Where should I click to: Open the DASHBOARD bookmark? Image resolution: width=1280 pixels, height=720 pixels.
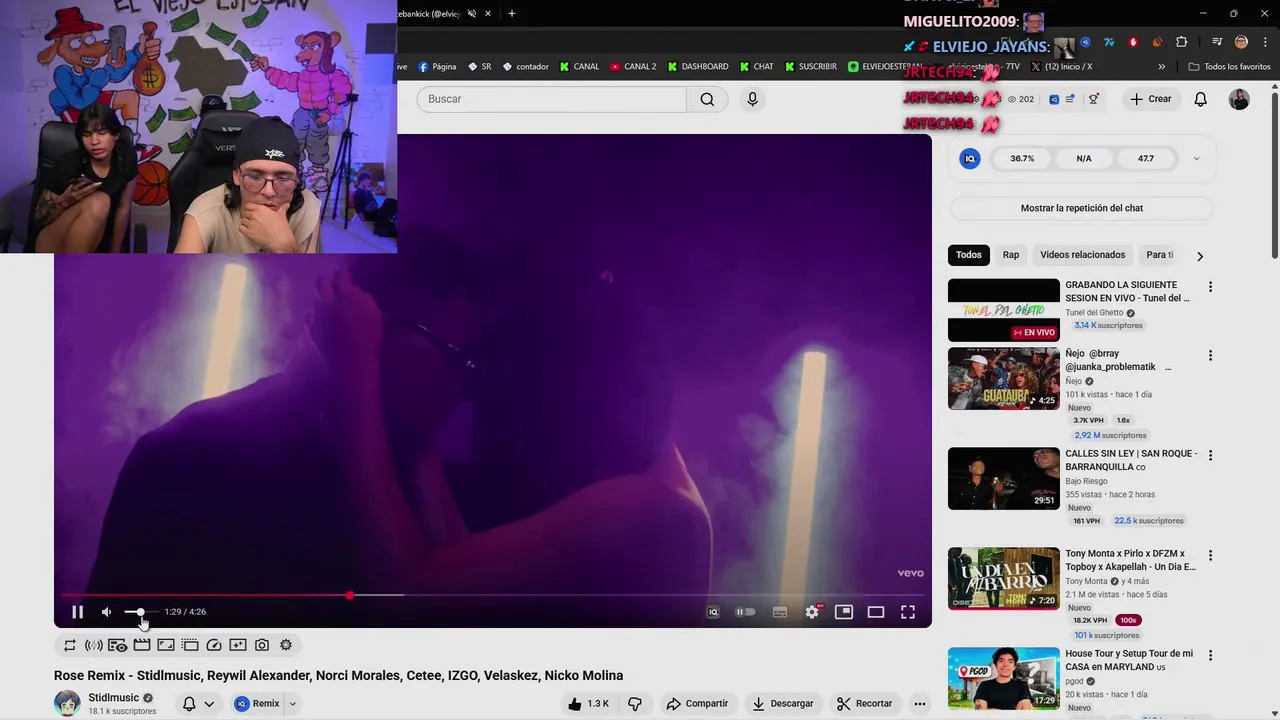(x=698, y=67)
